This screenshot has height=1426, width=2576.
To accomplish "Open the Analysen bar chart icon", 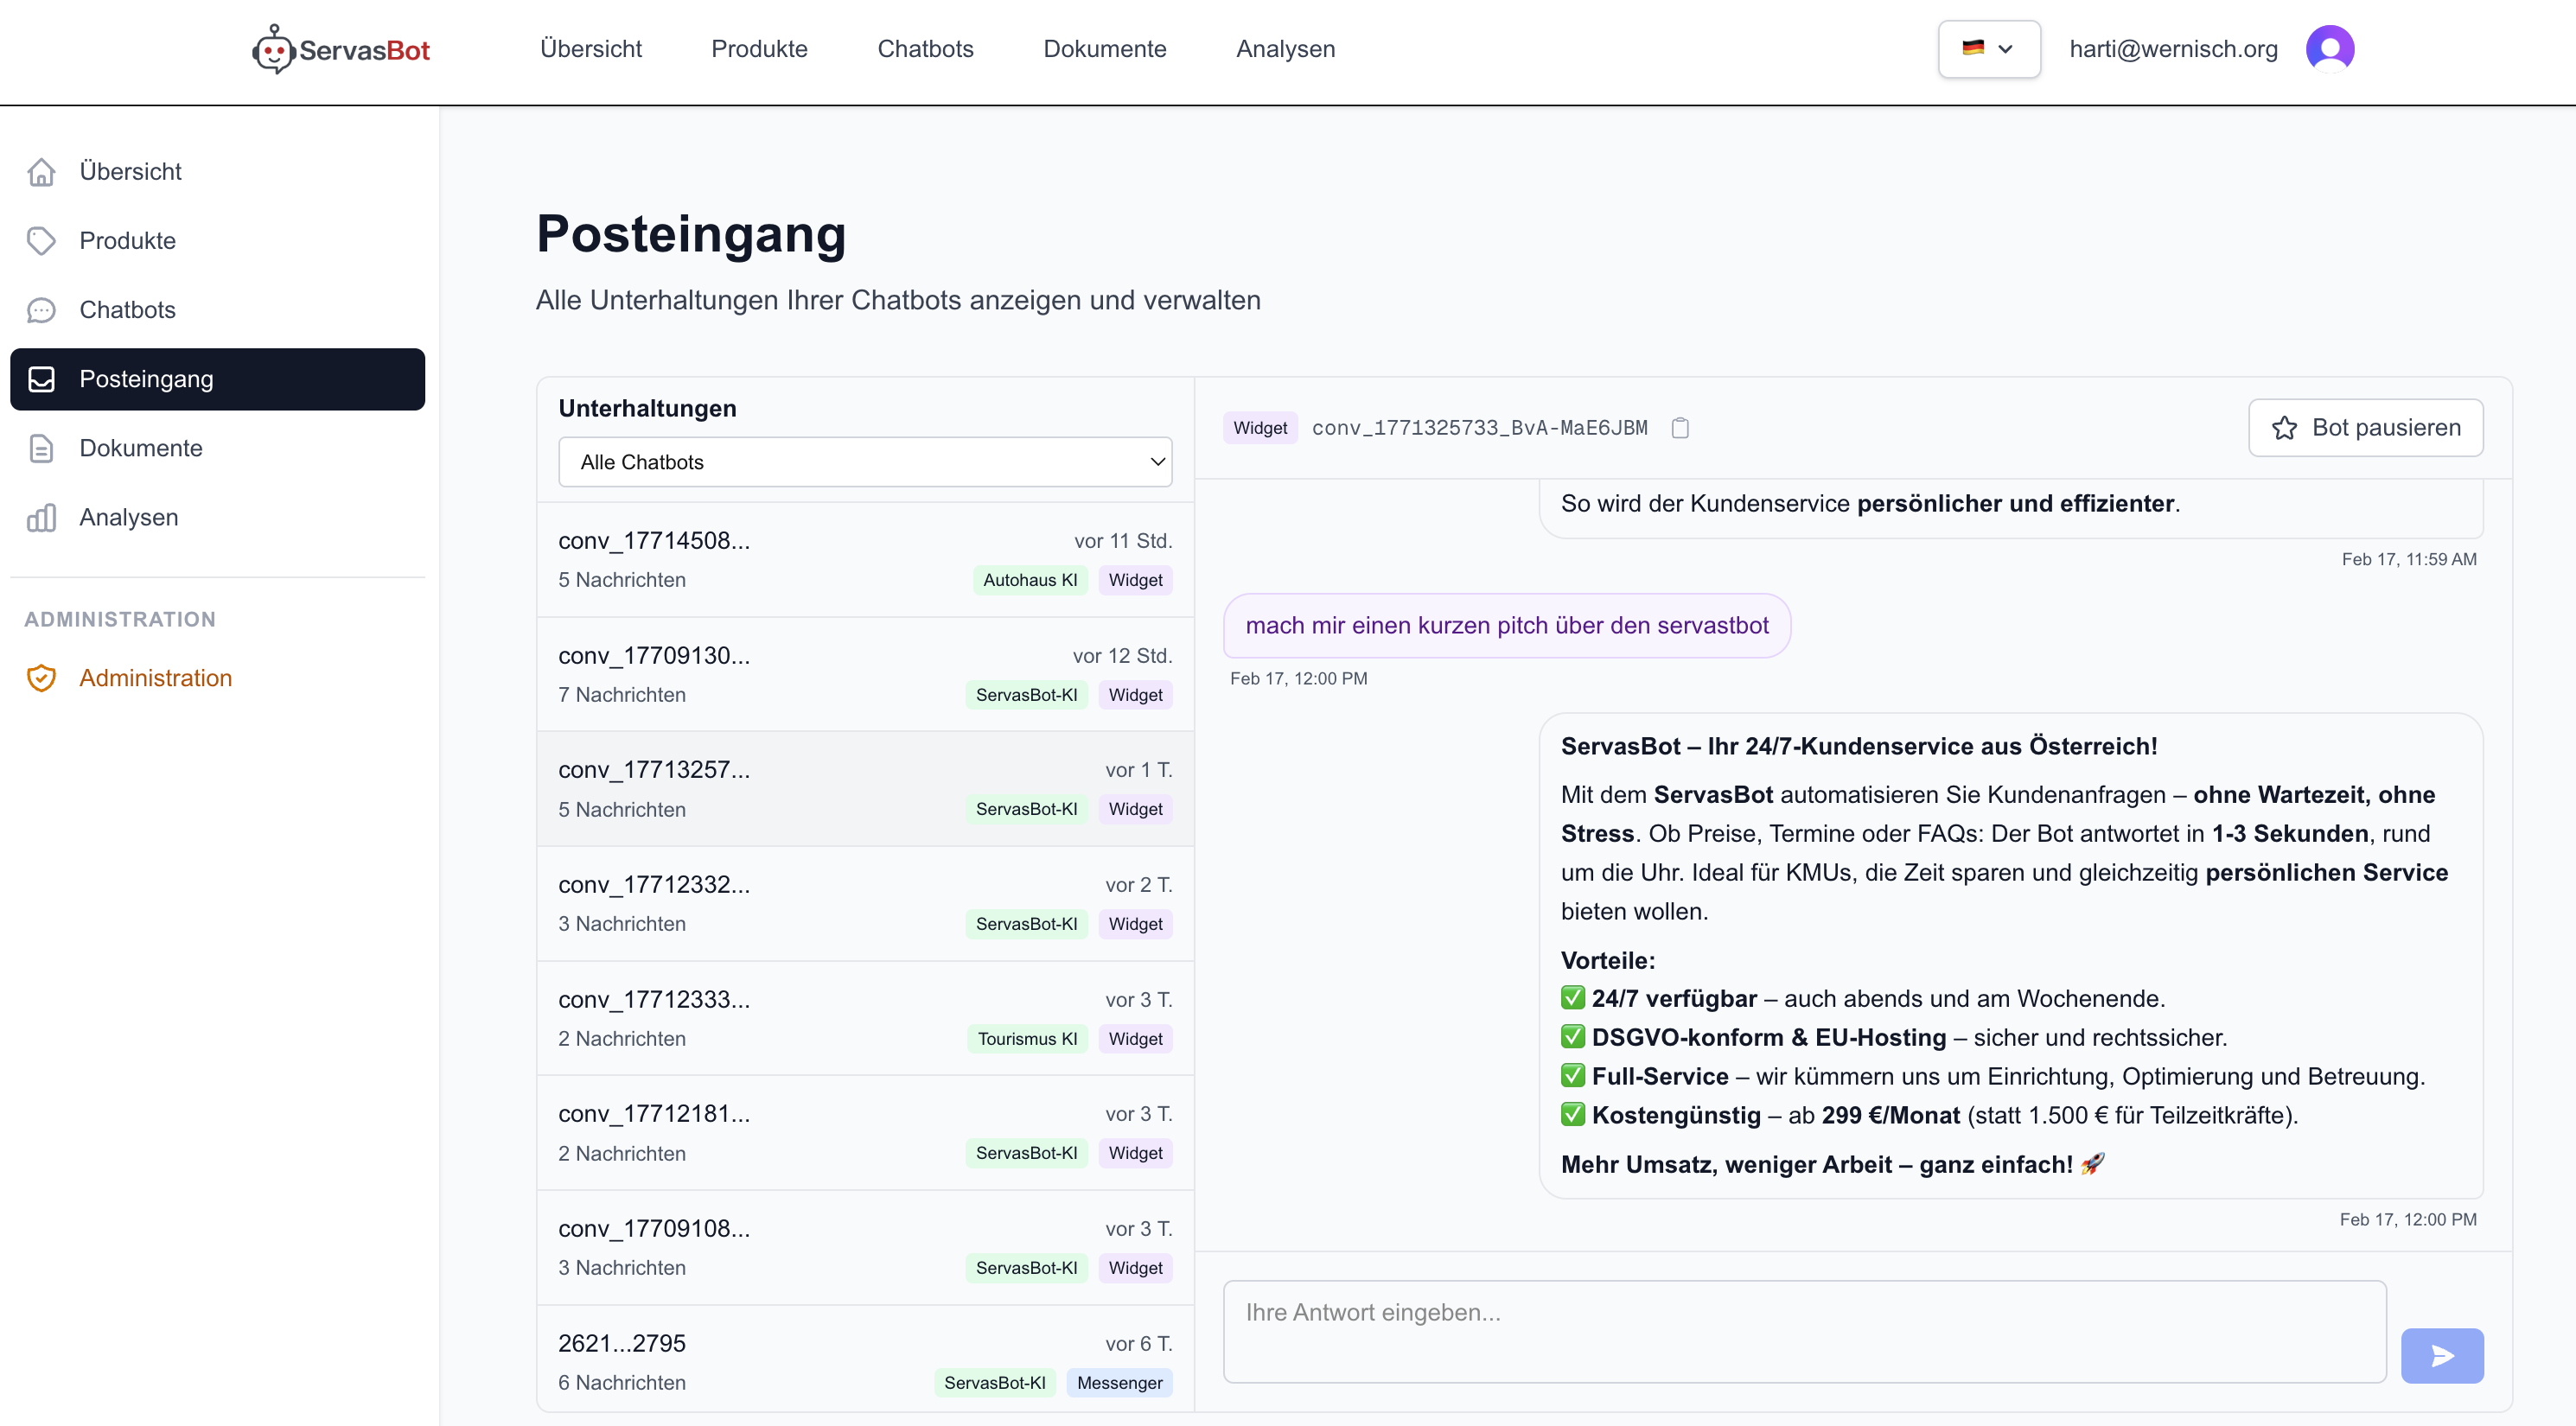I will tap(41, 517).
